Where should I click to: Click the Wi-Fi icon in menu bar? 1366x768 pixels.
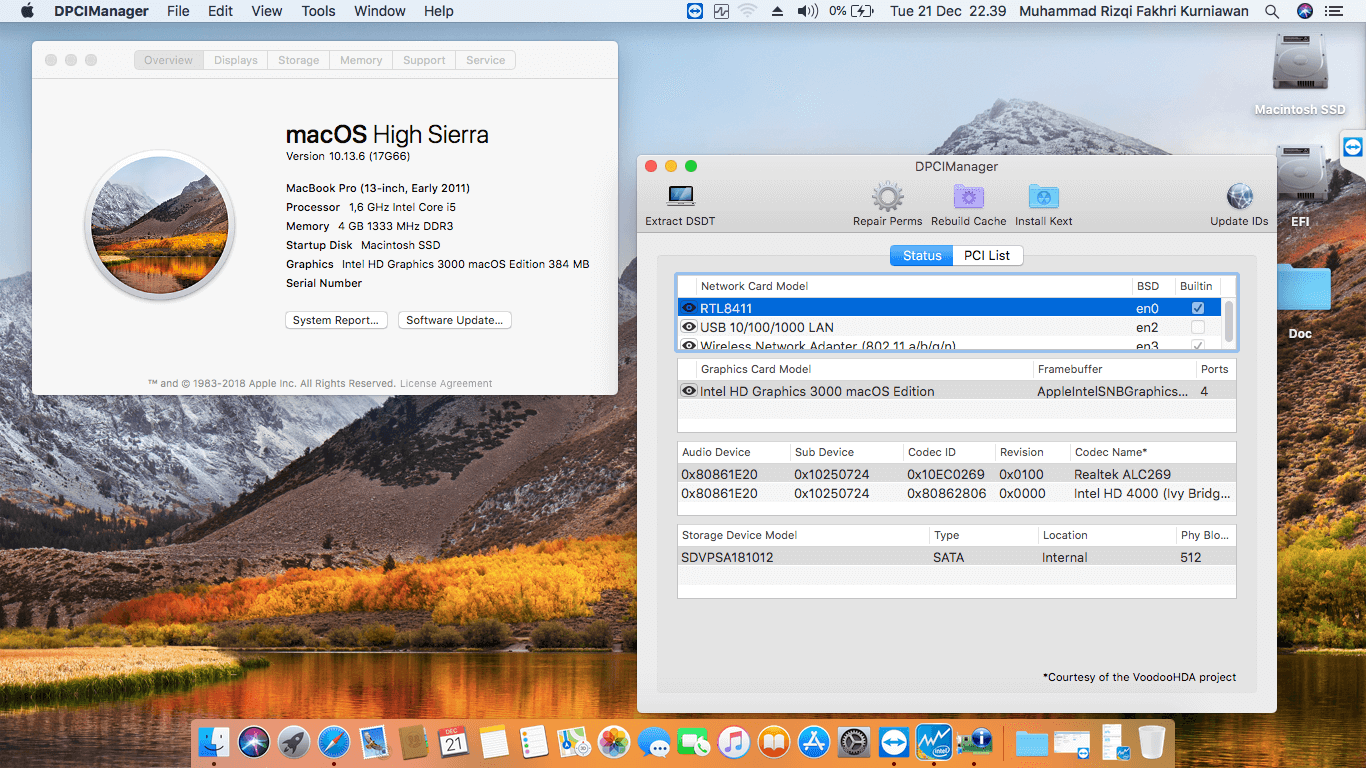[747, 11]
